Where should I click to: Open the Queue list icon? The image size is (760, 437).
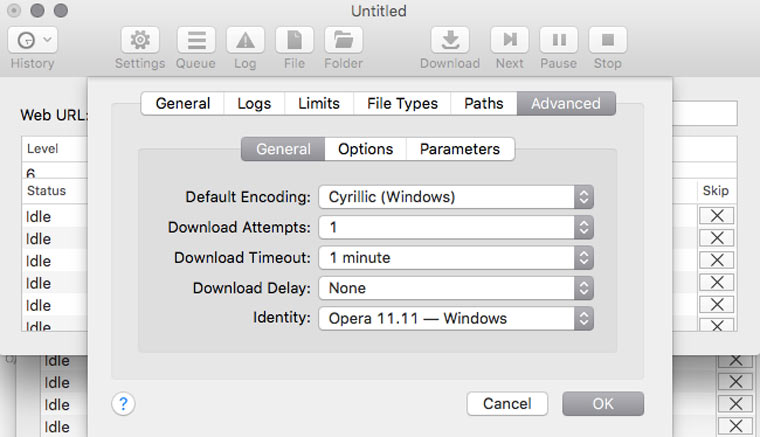coord(196,40)
